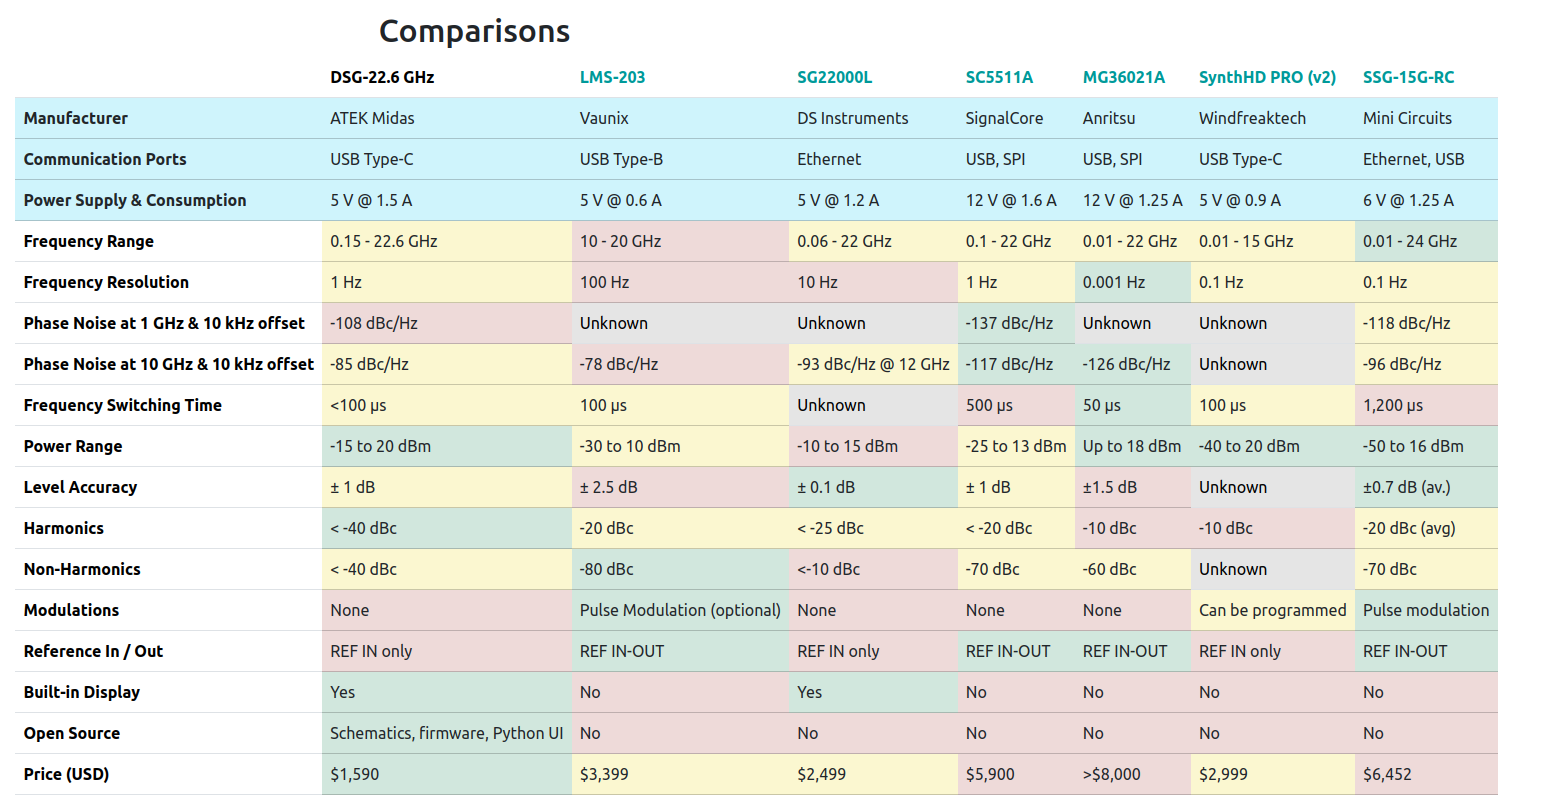Visit the SSG-15G-RC link
This screenshot has height=808, width=1549.
[x=1408, y=77]
